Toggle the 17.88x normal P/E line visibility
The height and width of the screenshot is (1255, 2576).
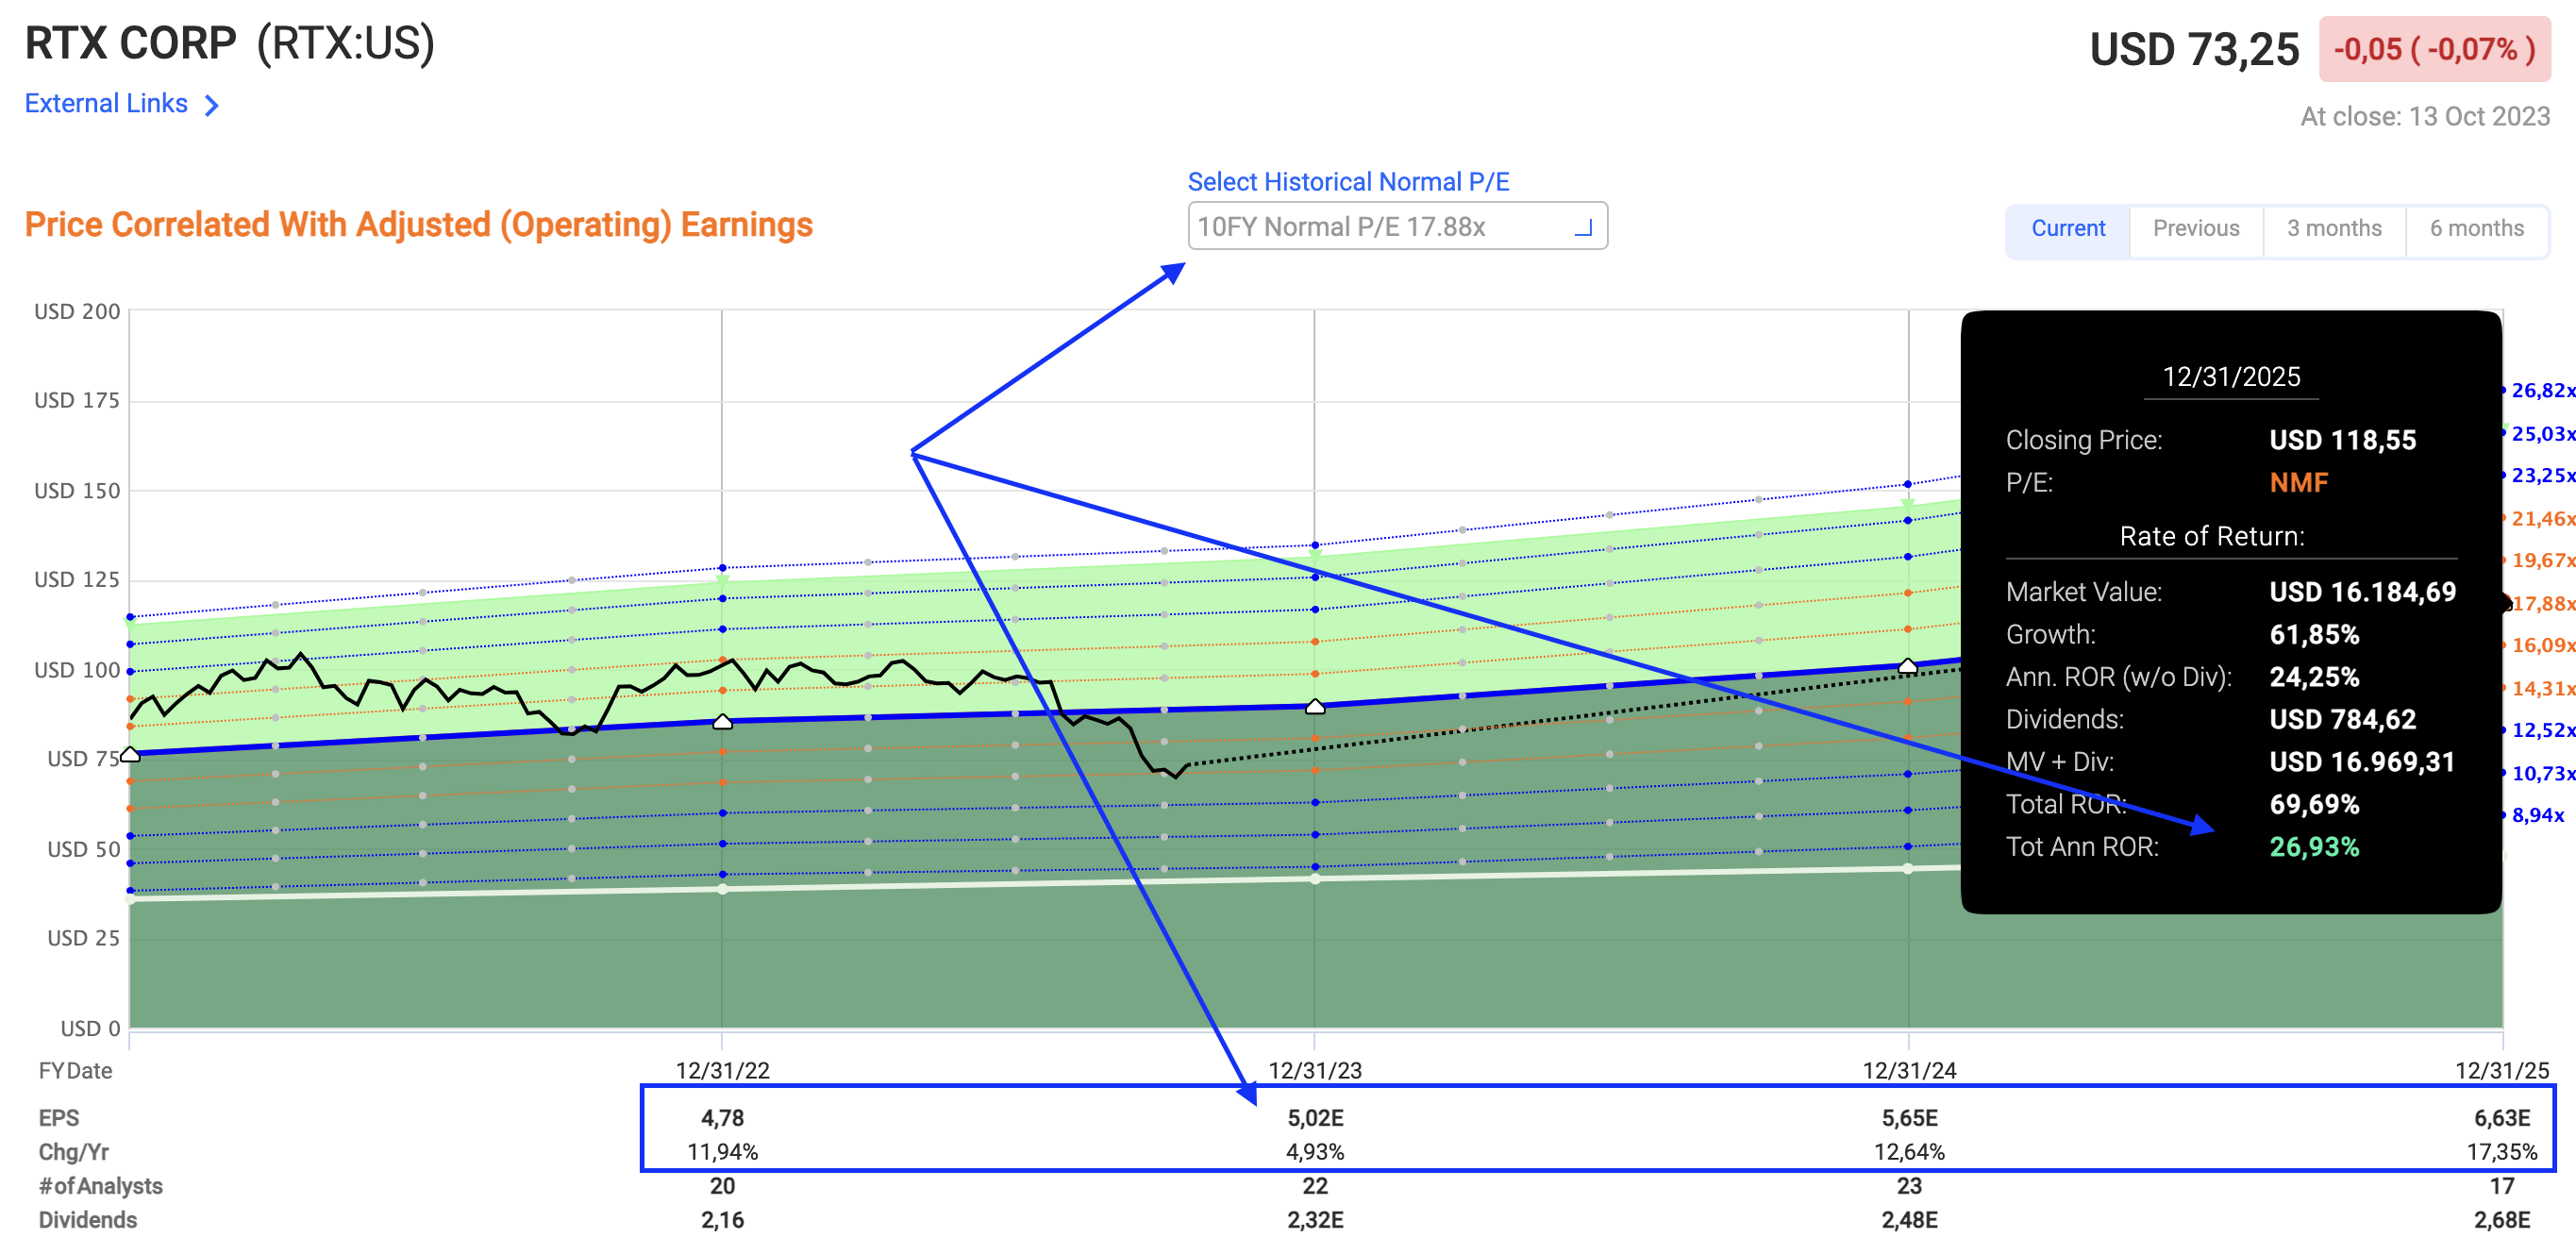coord(2540,604)
